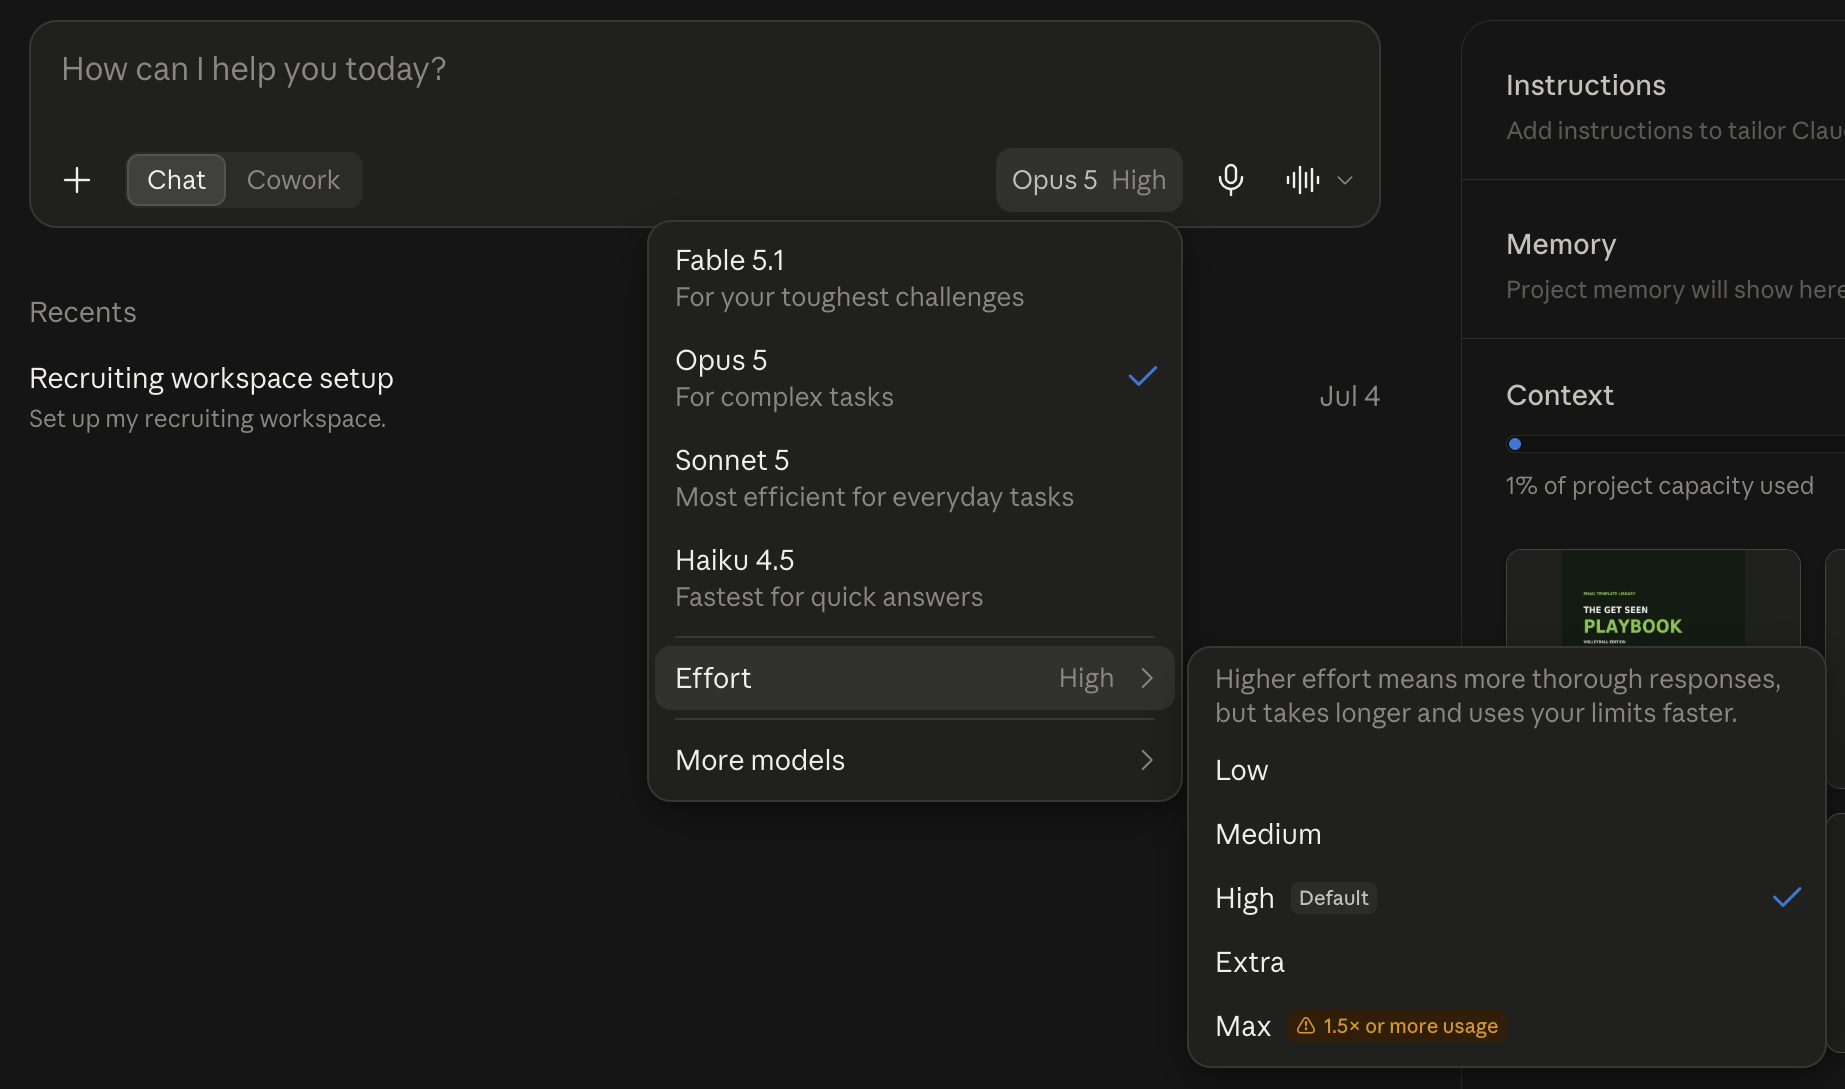This screenshot has height=1089, width=1845.
Task: Select Max effort level
Action: pyautogui.click(x=1506, y=1026)
